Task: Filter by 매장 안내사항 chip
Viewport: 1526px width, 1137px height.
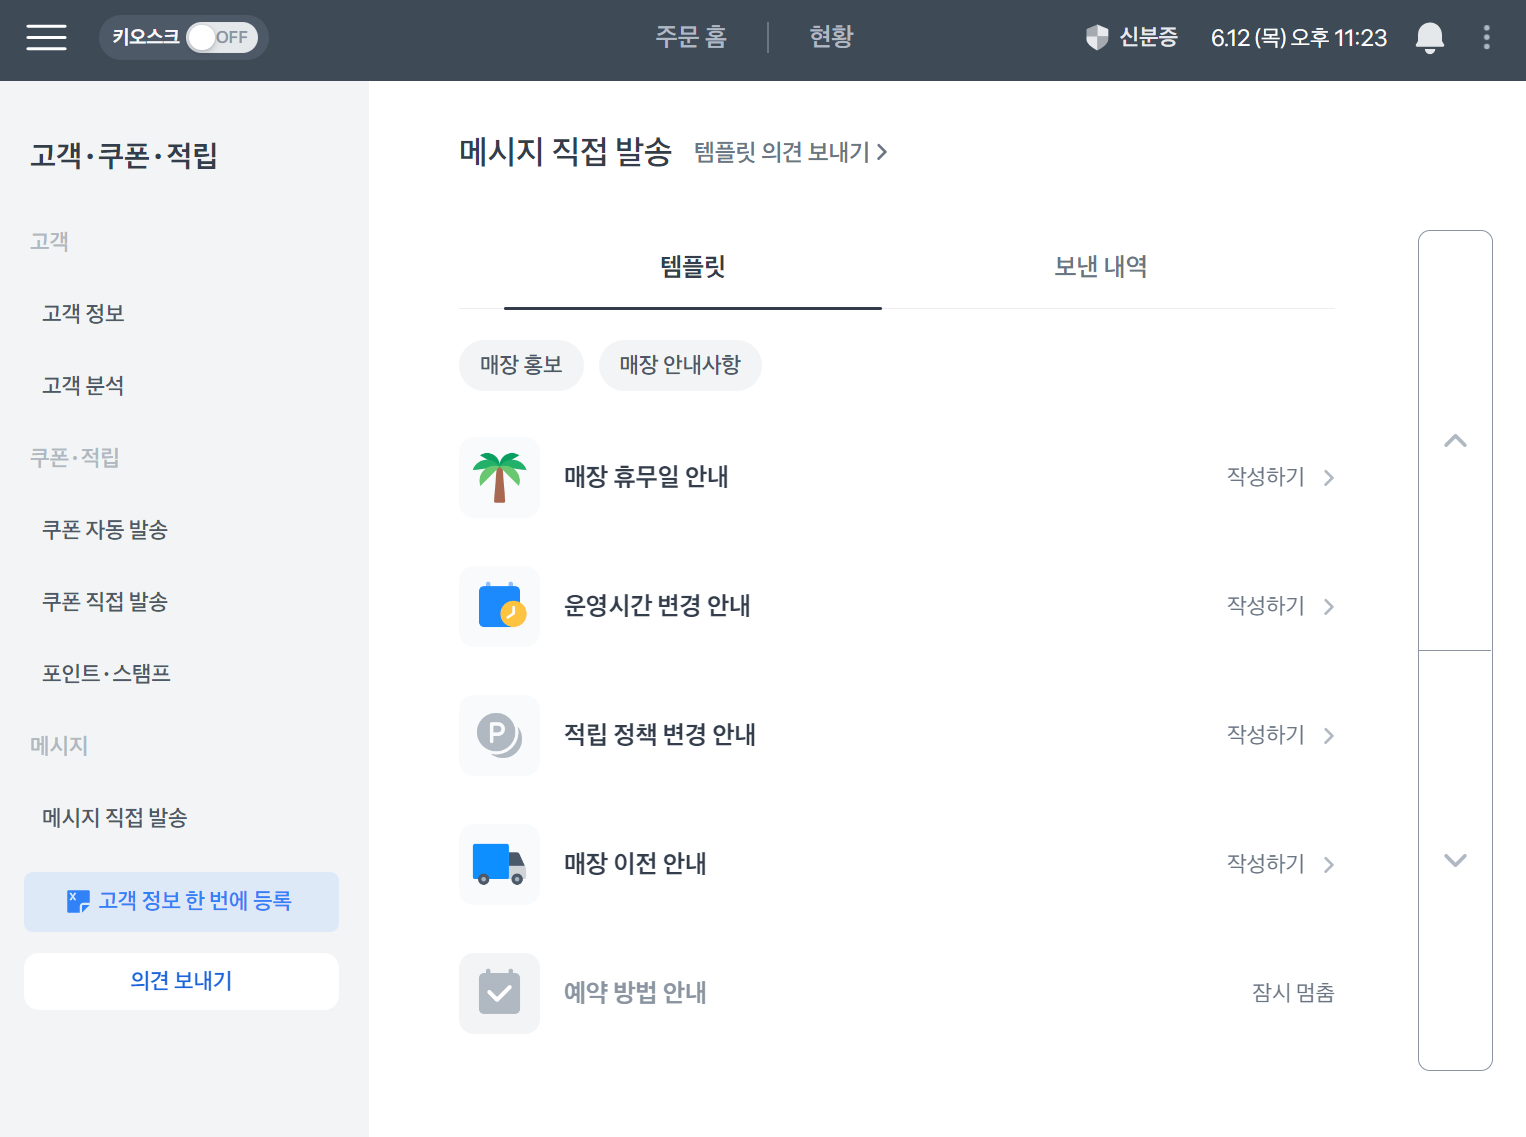Action: tap(680, 365)
